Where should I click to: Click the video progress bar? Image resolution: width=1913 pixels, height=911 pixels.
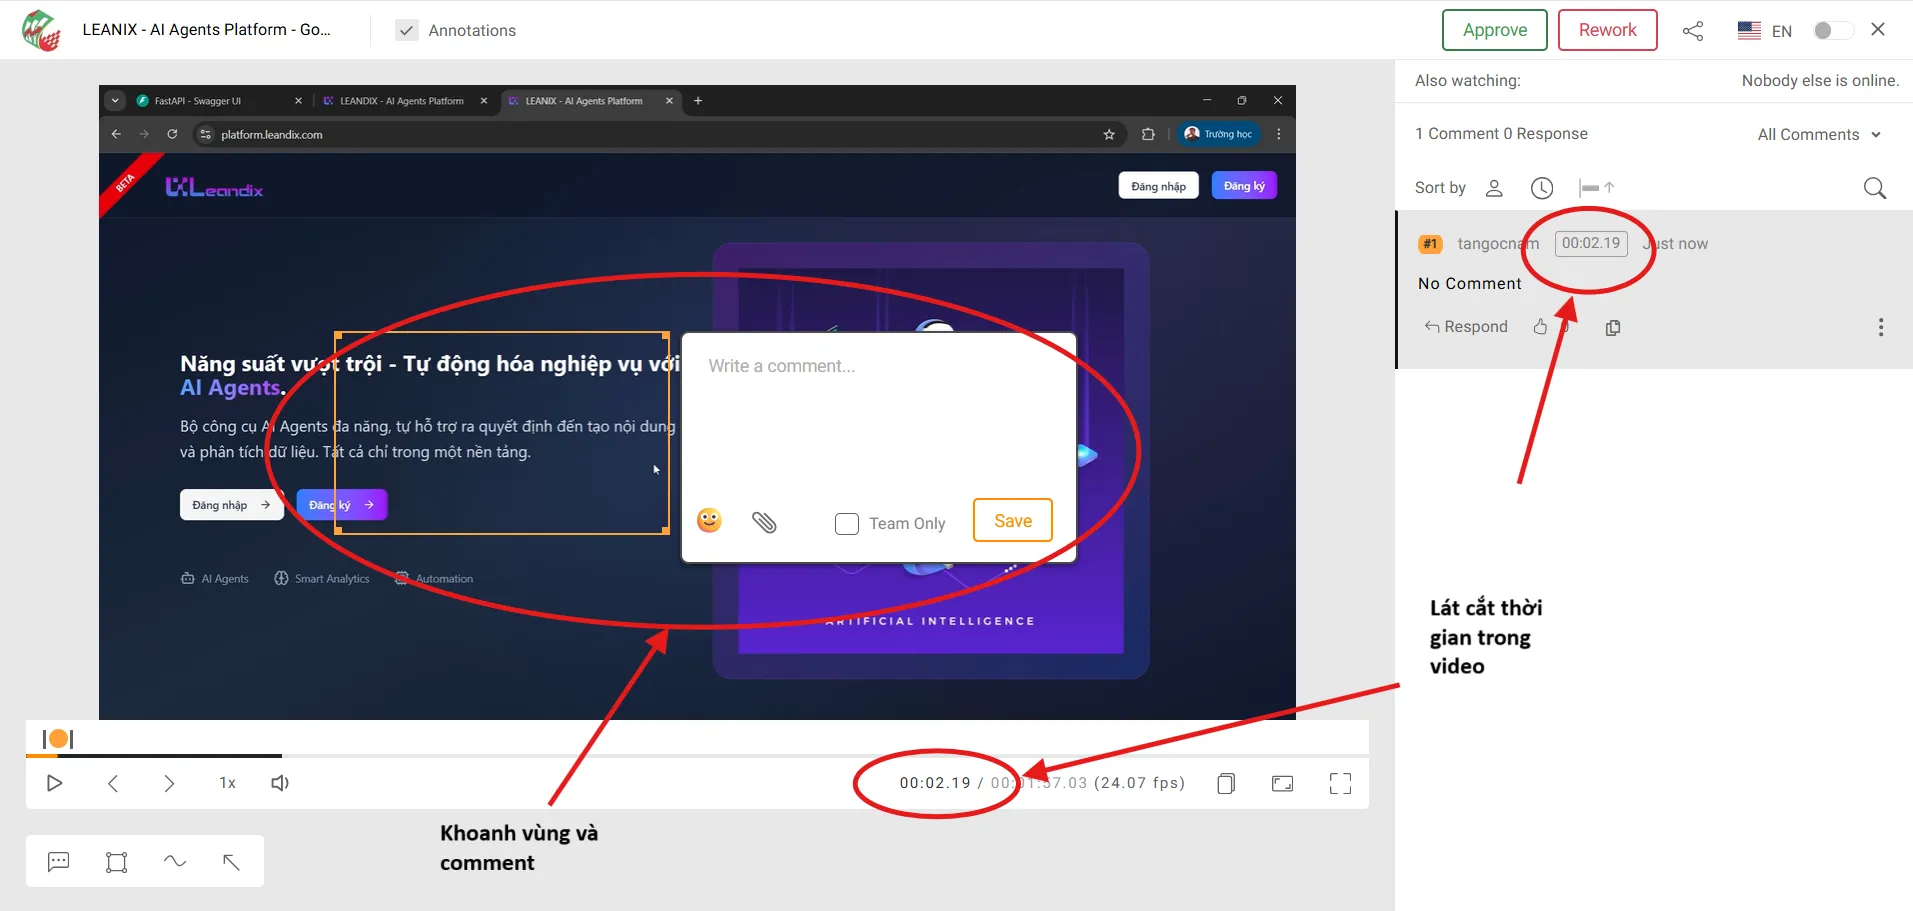697,756
